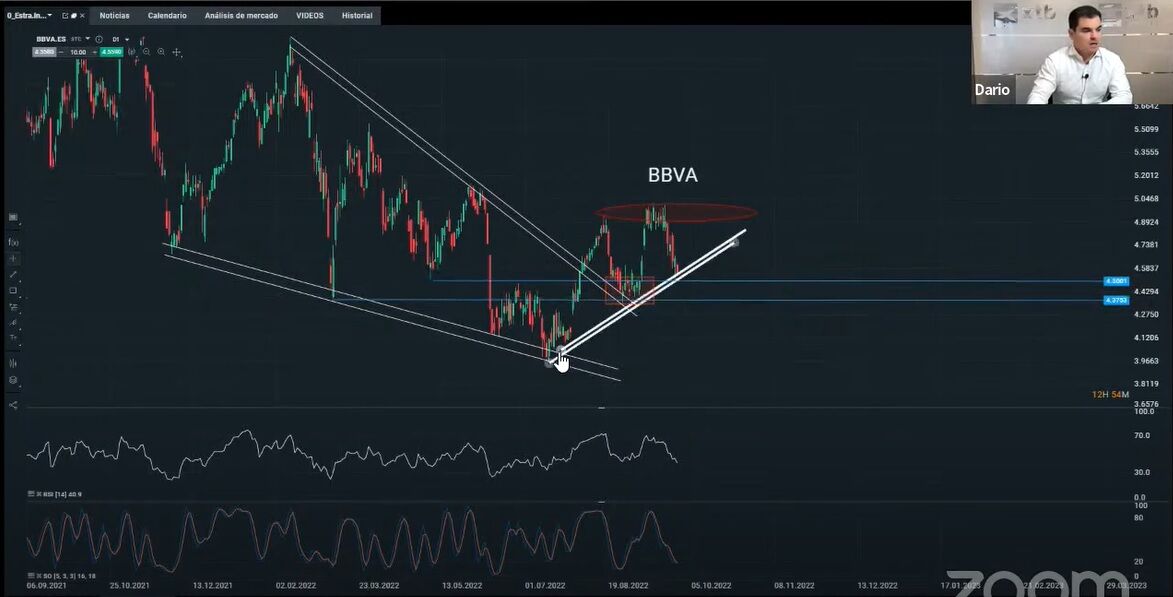Click the 05.10.2022 date on time axis
This screenshot has width=1173, height=597.
coord(711,585)
